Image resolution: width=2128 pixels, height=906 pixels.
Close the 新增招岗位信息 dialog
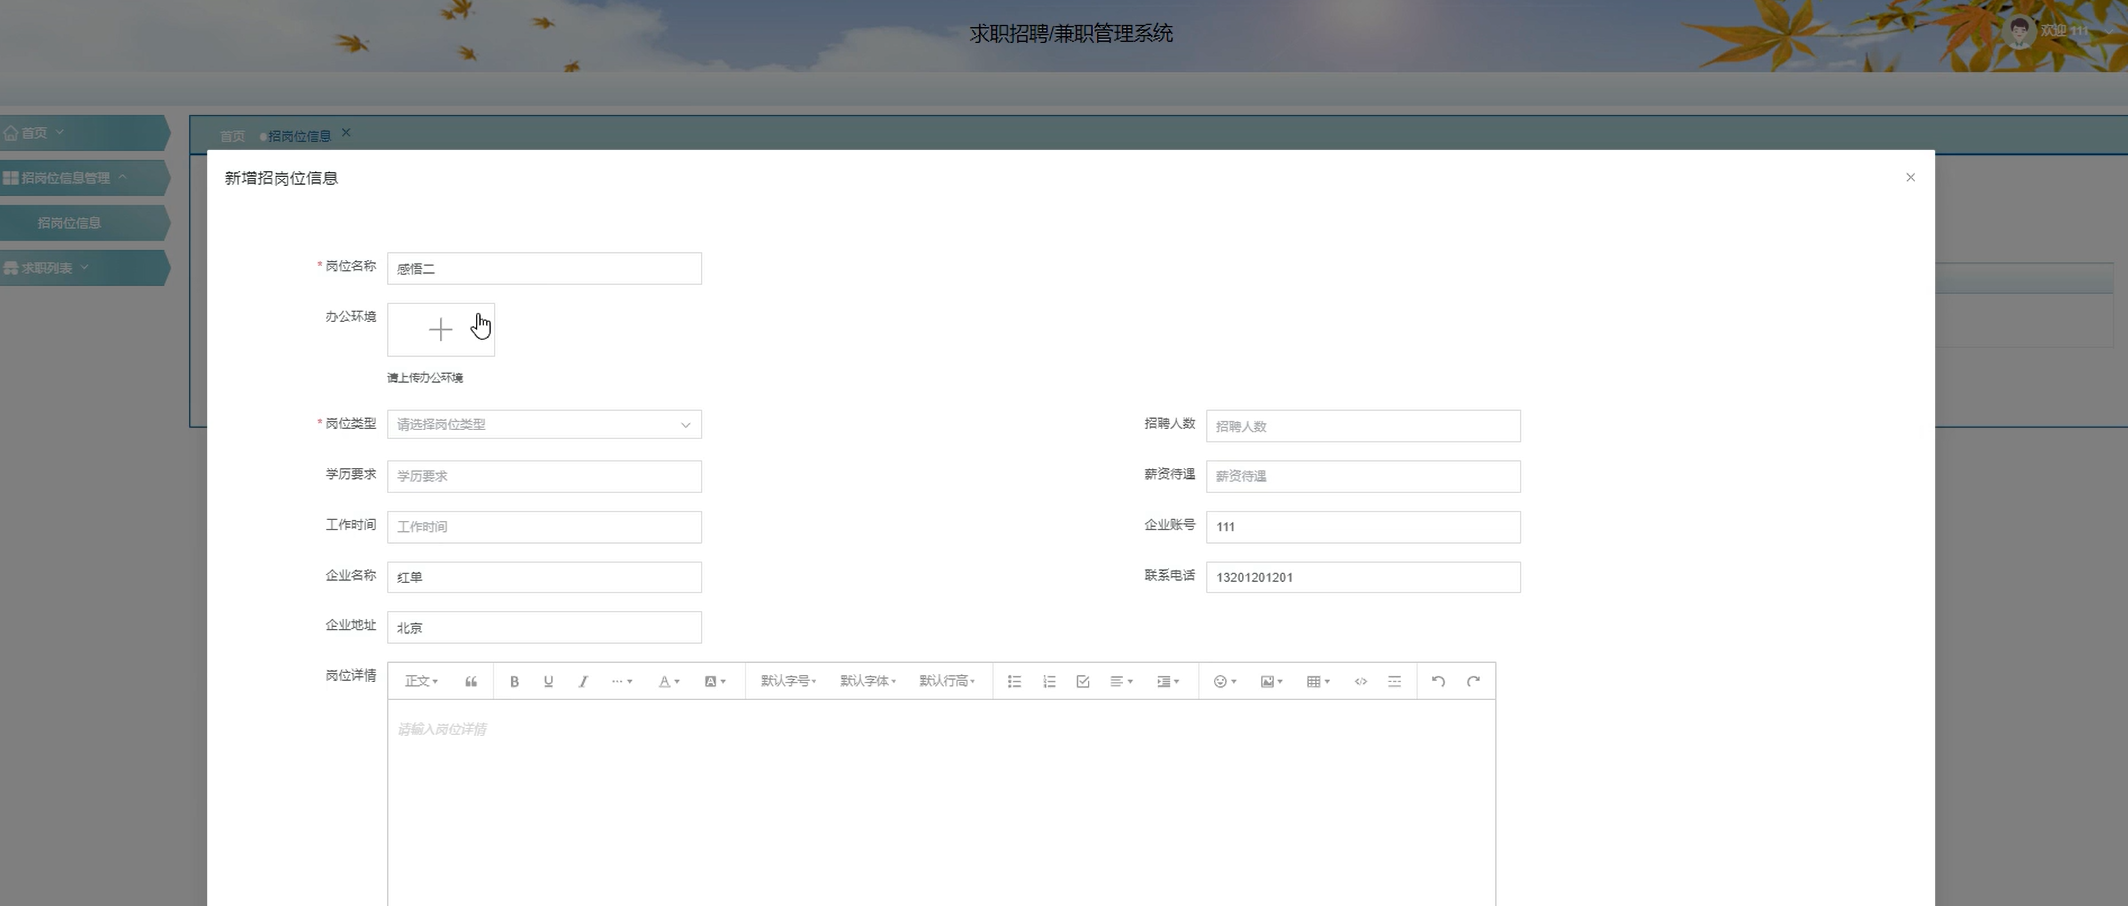pyautogui.click(x=1910, y=177)
